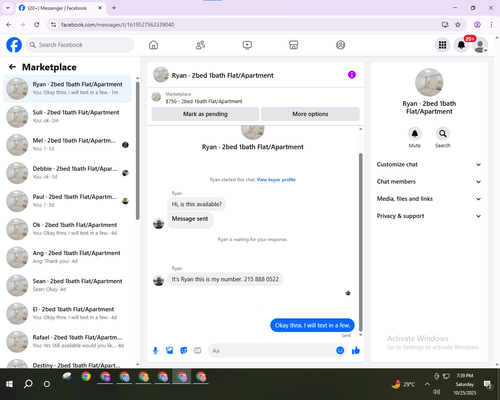Search in conversation with magnifier icon
Image resolution: width=500 pixels, height=400 pixels.
point(443,134)
